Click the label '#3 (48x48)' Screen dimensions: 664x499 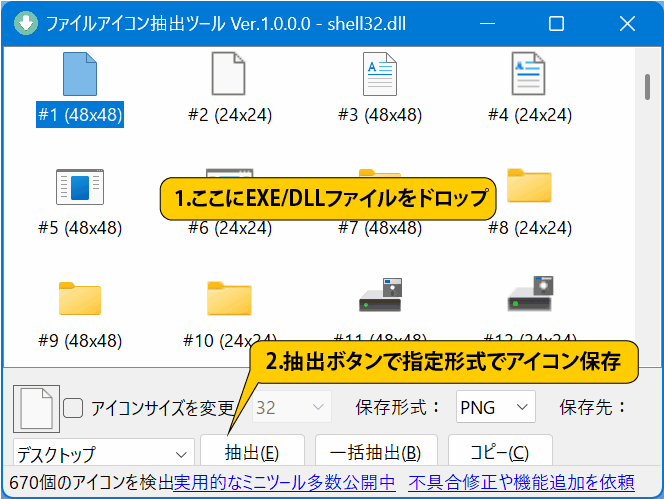click(x=380, y=115)
